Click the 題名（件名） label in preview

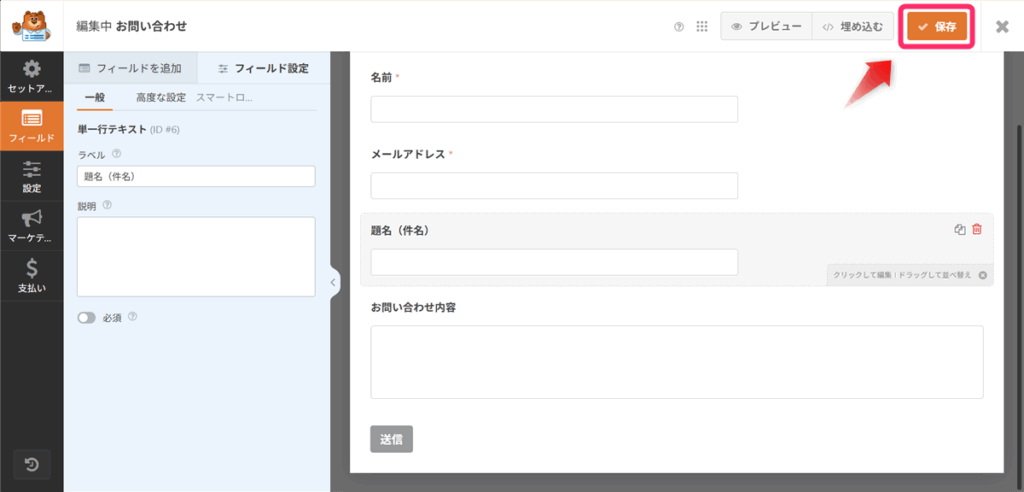click(400, 231)
